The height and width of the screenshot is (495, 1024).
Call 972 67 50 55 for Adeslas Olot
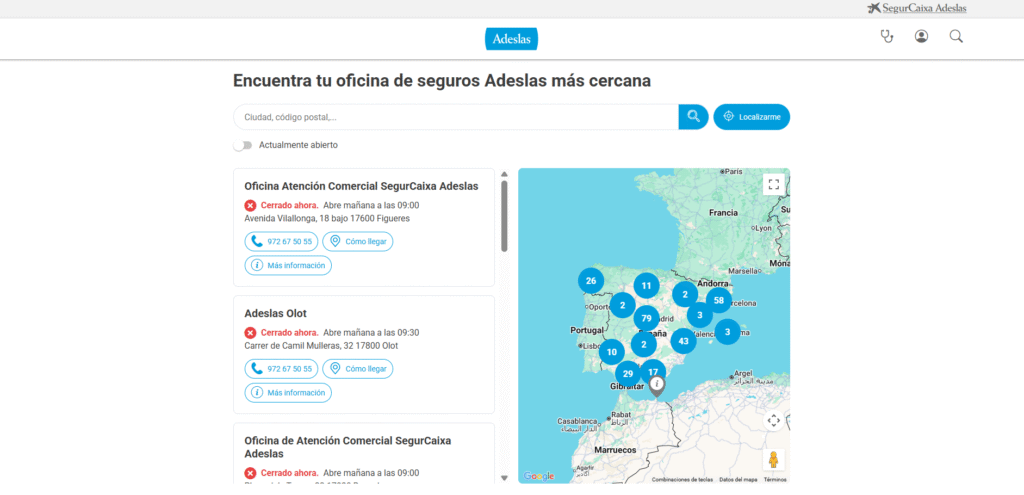[281, 369]
